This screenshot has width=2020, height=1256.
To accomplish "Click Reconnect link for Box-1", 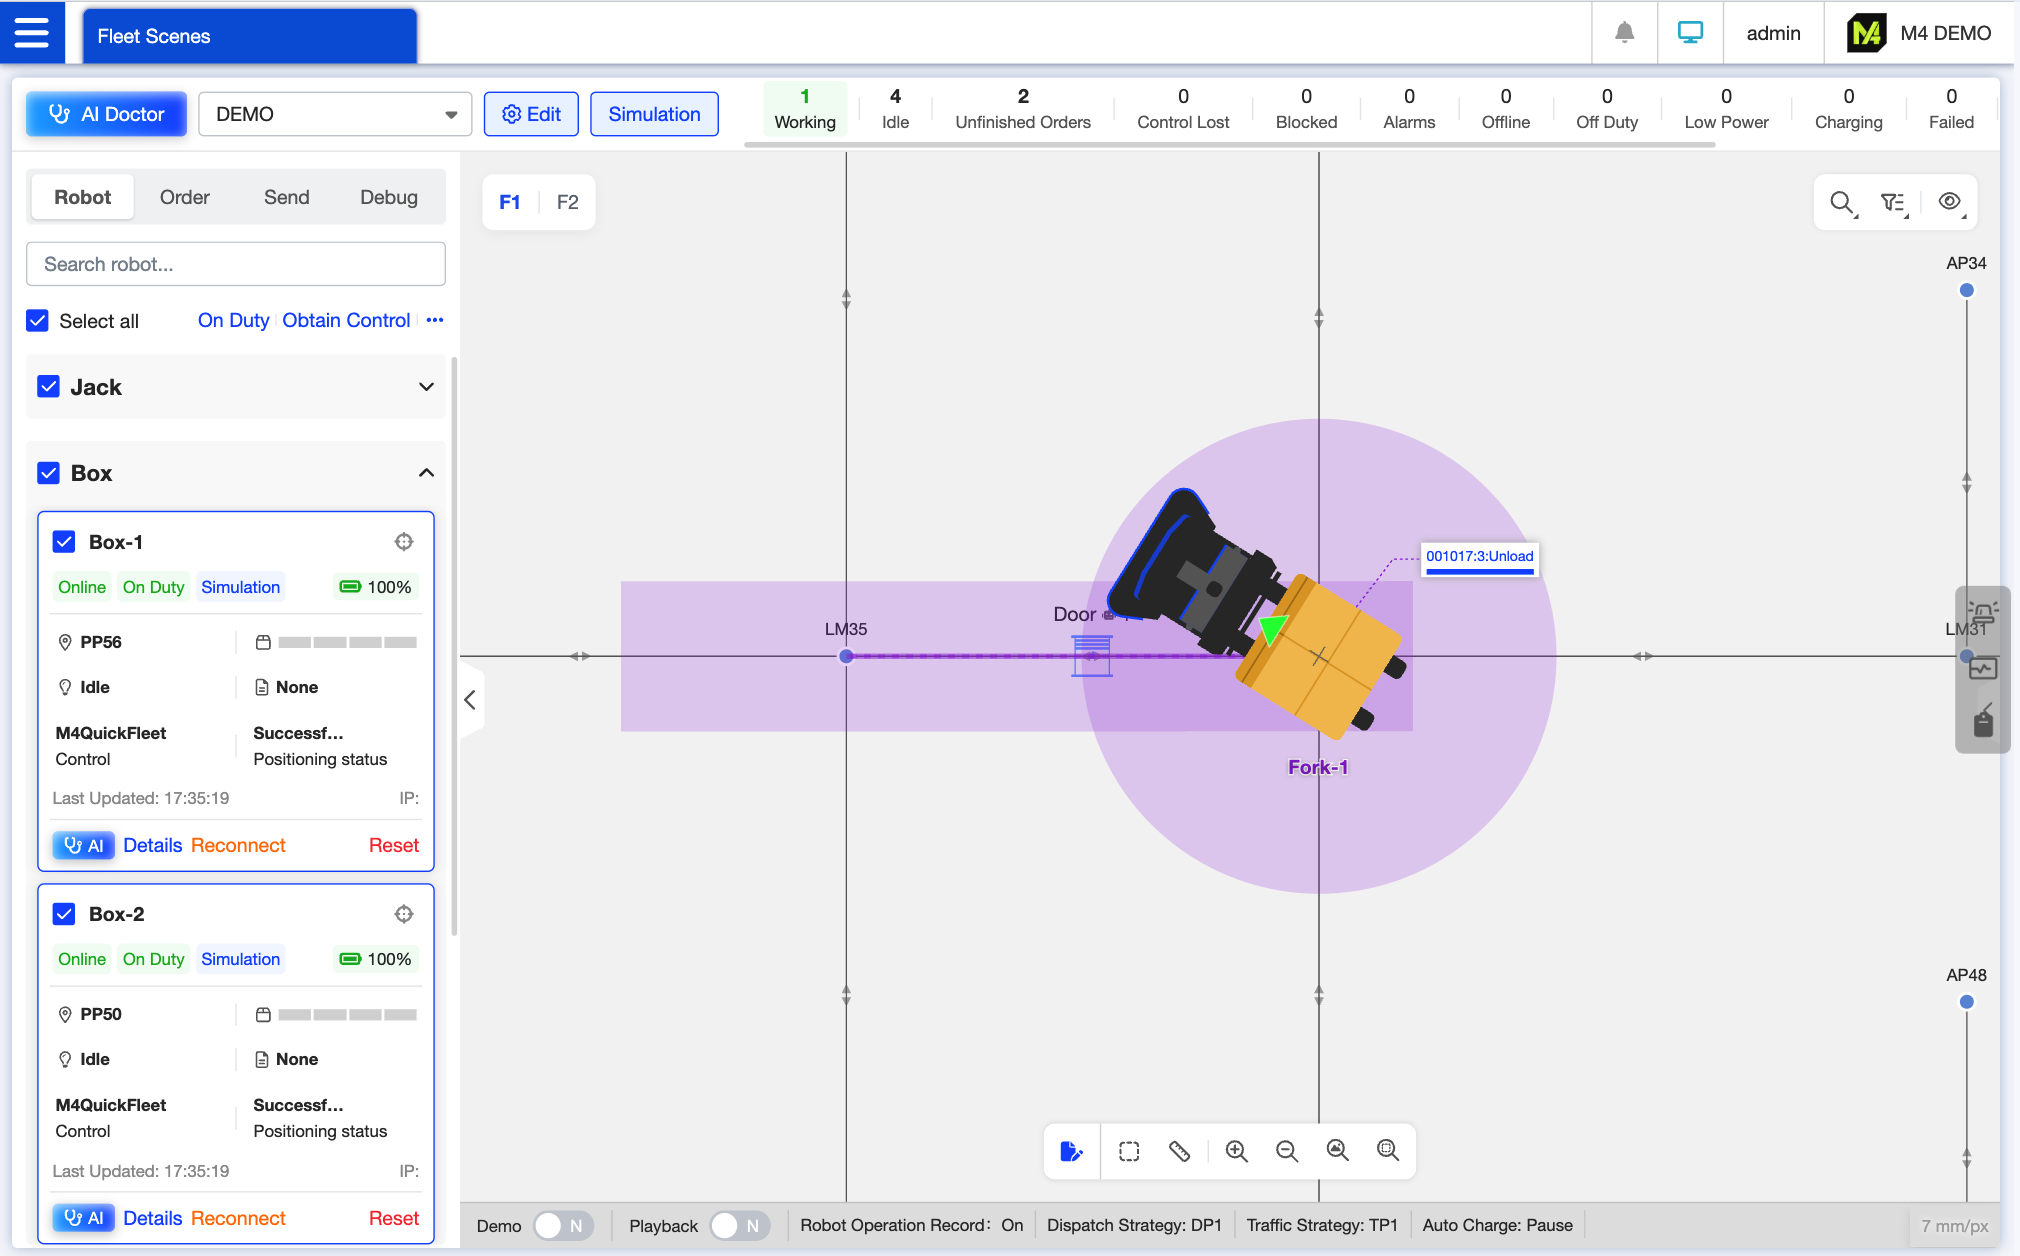I will (238, 845).
